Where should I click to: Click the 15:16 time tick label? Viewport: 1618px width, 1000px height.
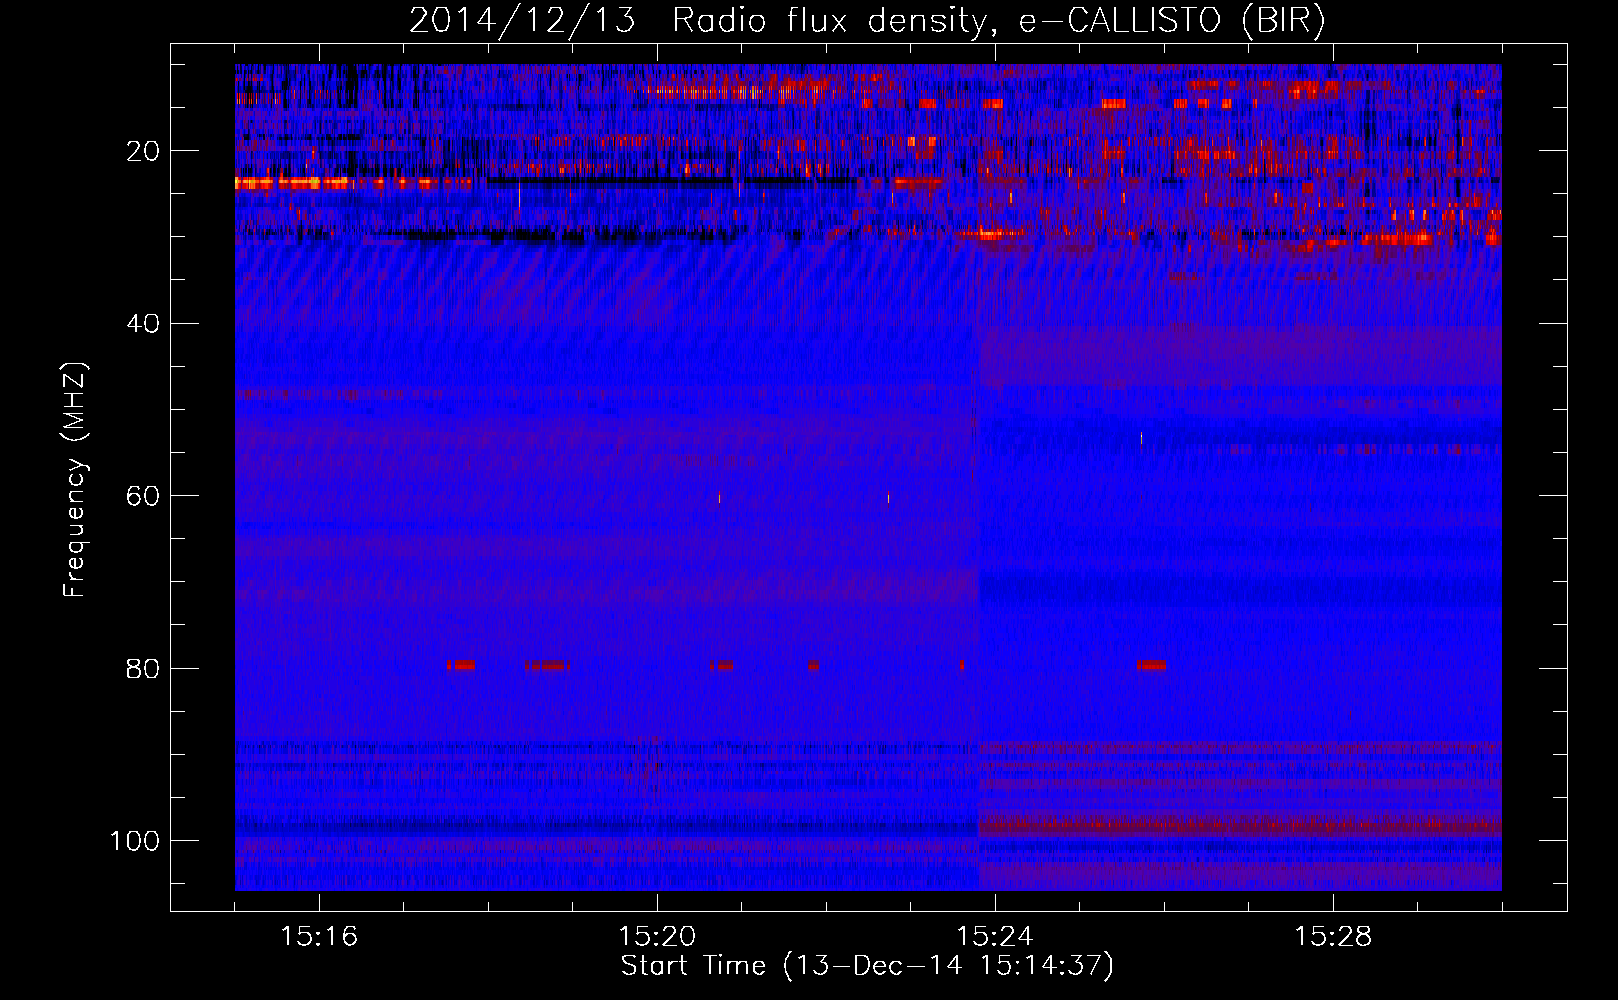point(319,936)
